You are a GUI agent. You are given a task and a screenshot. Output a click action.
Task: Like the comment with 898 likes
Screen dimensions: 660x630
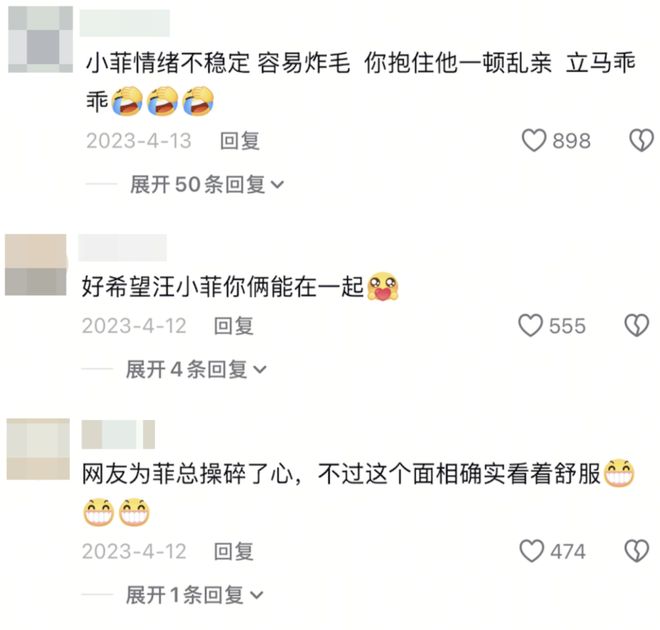click(x=534, y=141)
